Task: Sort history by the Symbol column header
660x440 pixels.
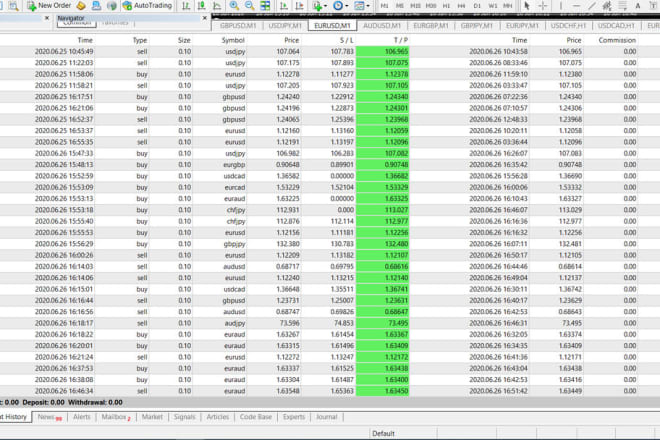Action: coord(233,40)
